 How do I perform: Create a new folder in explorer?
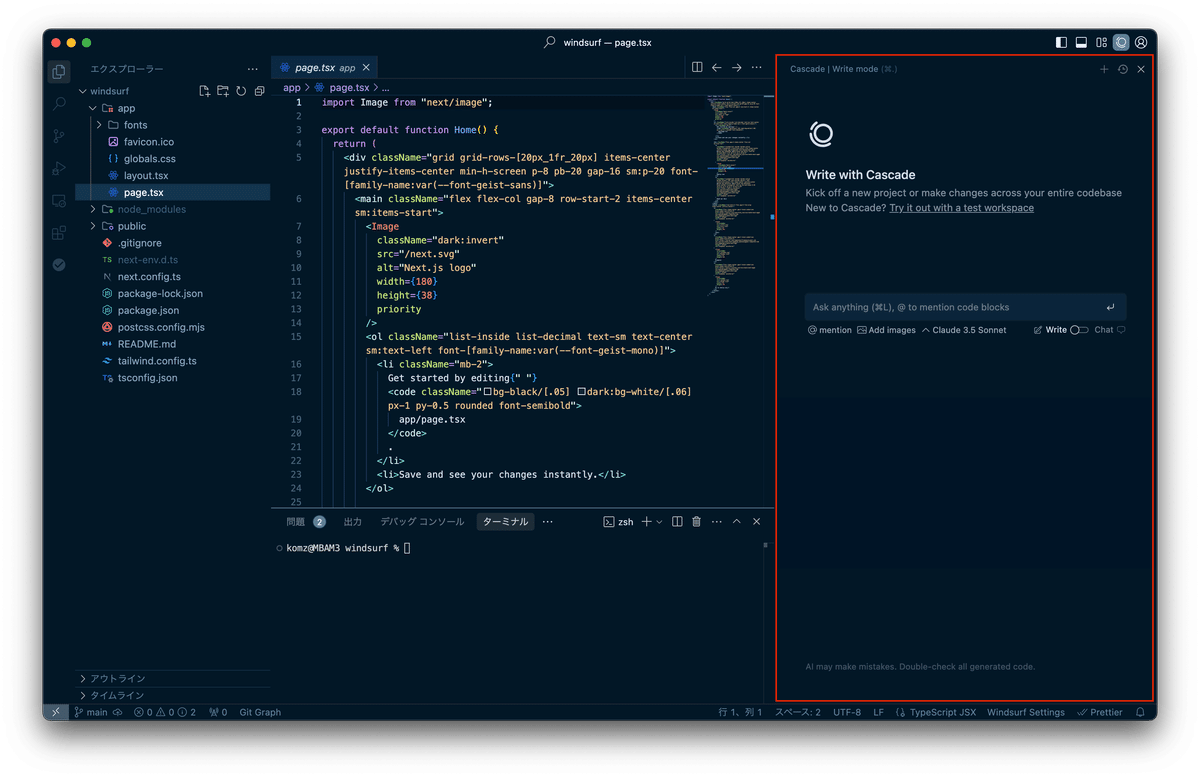point(223,91)
